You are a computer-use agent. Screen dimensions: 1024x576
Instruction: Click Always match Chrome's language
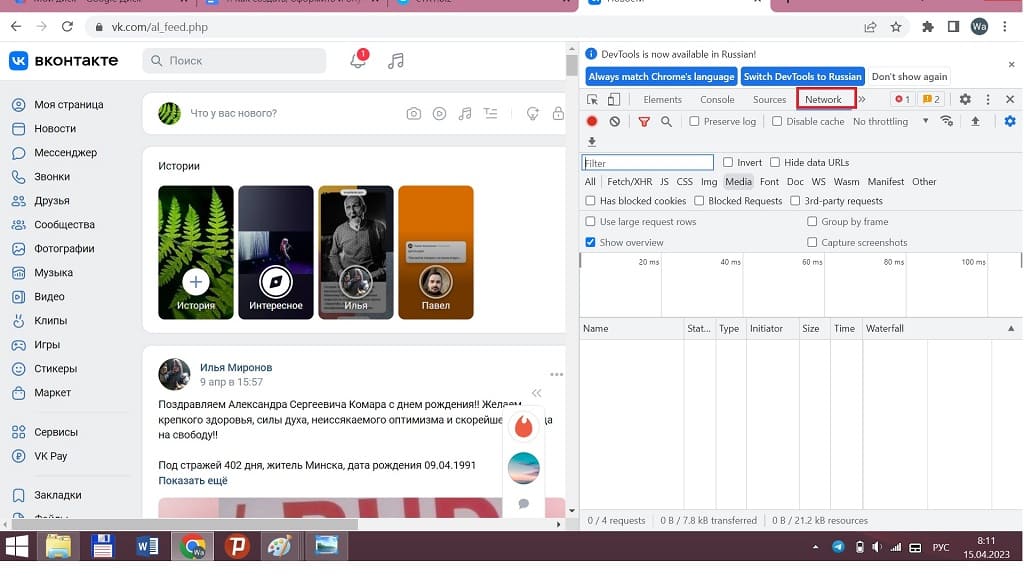point(662,76)
